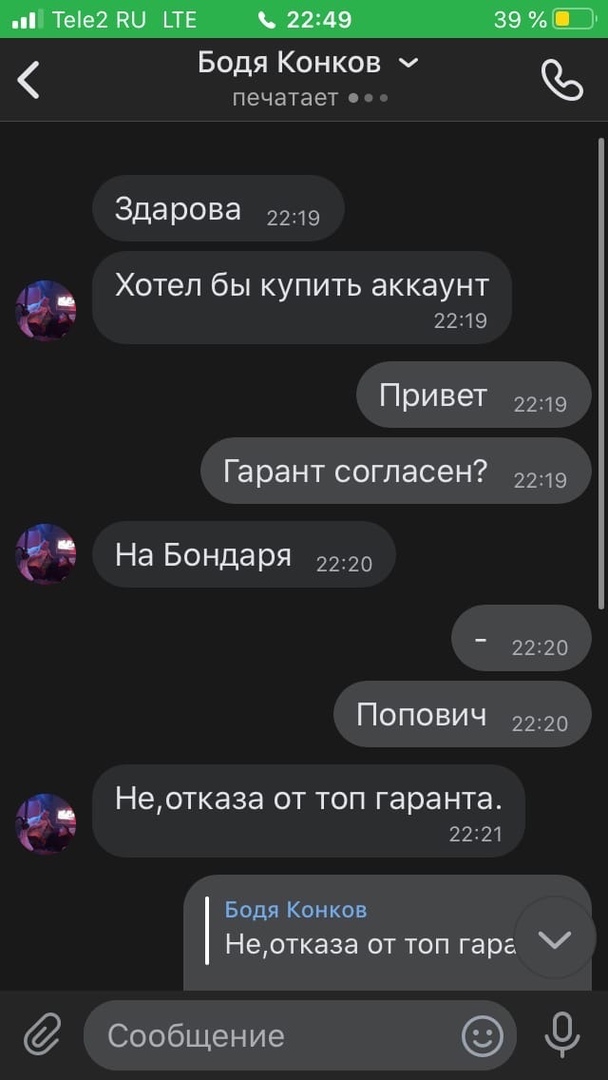
Task: Select the dash message sent at 22:20
Action: click(x=521, y=638)
